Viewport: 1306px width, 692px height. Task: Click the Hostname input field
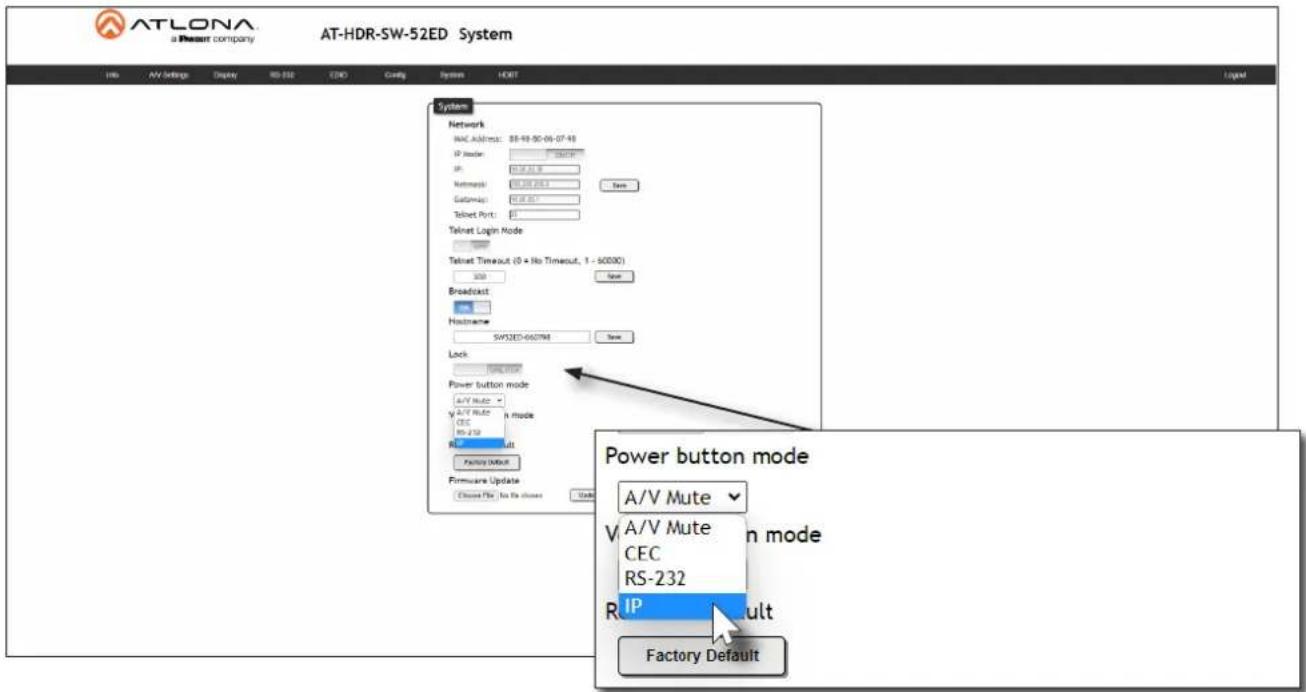pos(521,338)
